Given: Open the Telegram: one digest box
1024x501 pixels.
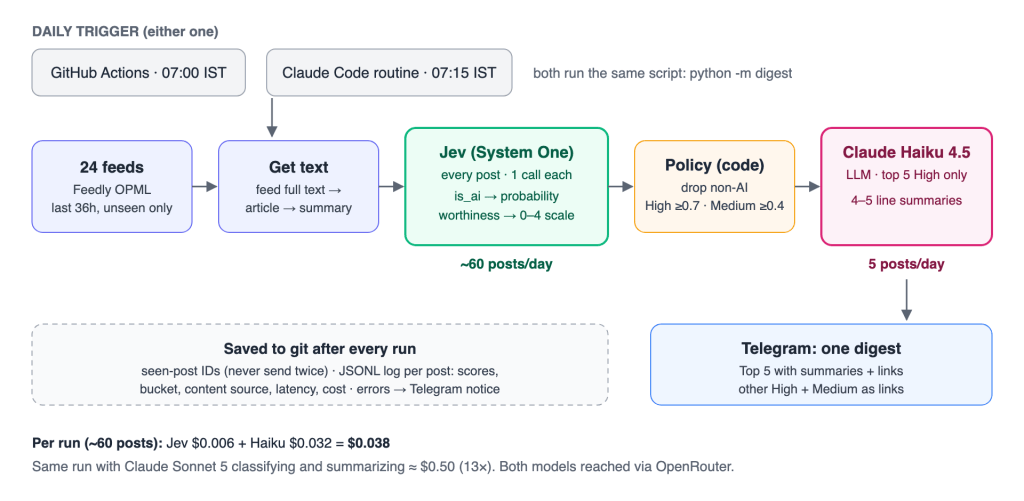Looking at the screenshot, I should [821, 364].
